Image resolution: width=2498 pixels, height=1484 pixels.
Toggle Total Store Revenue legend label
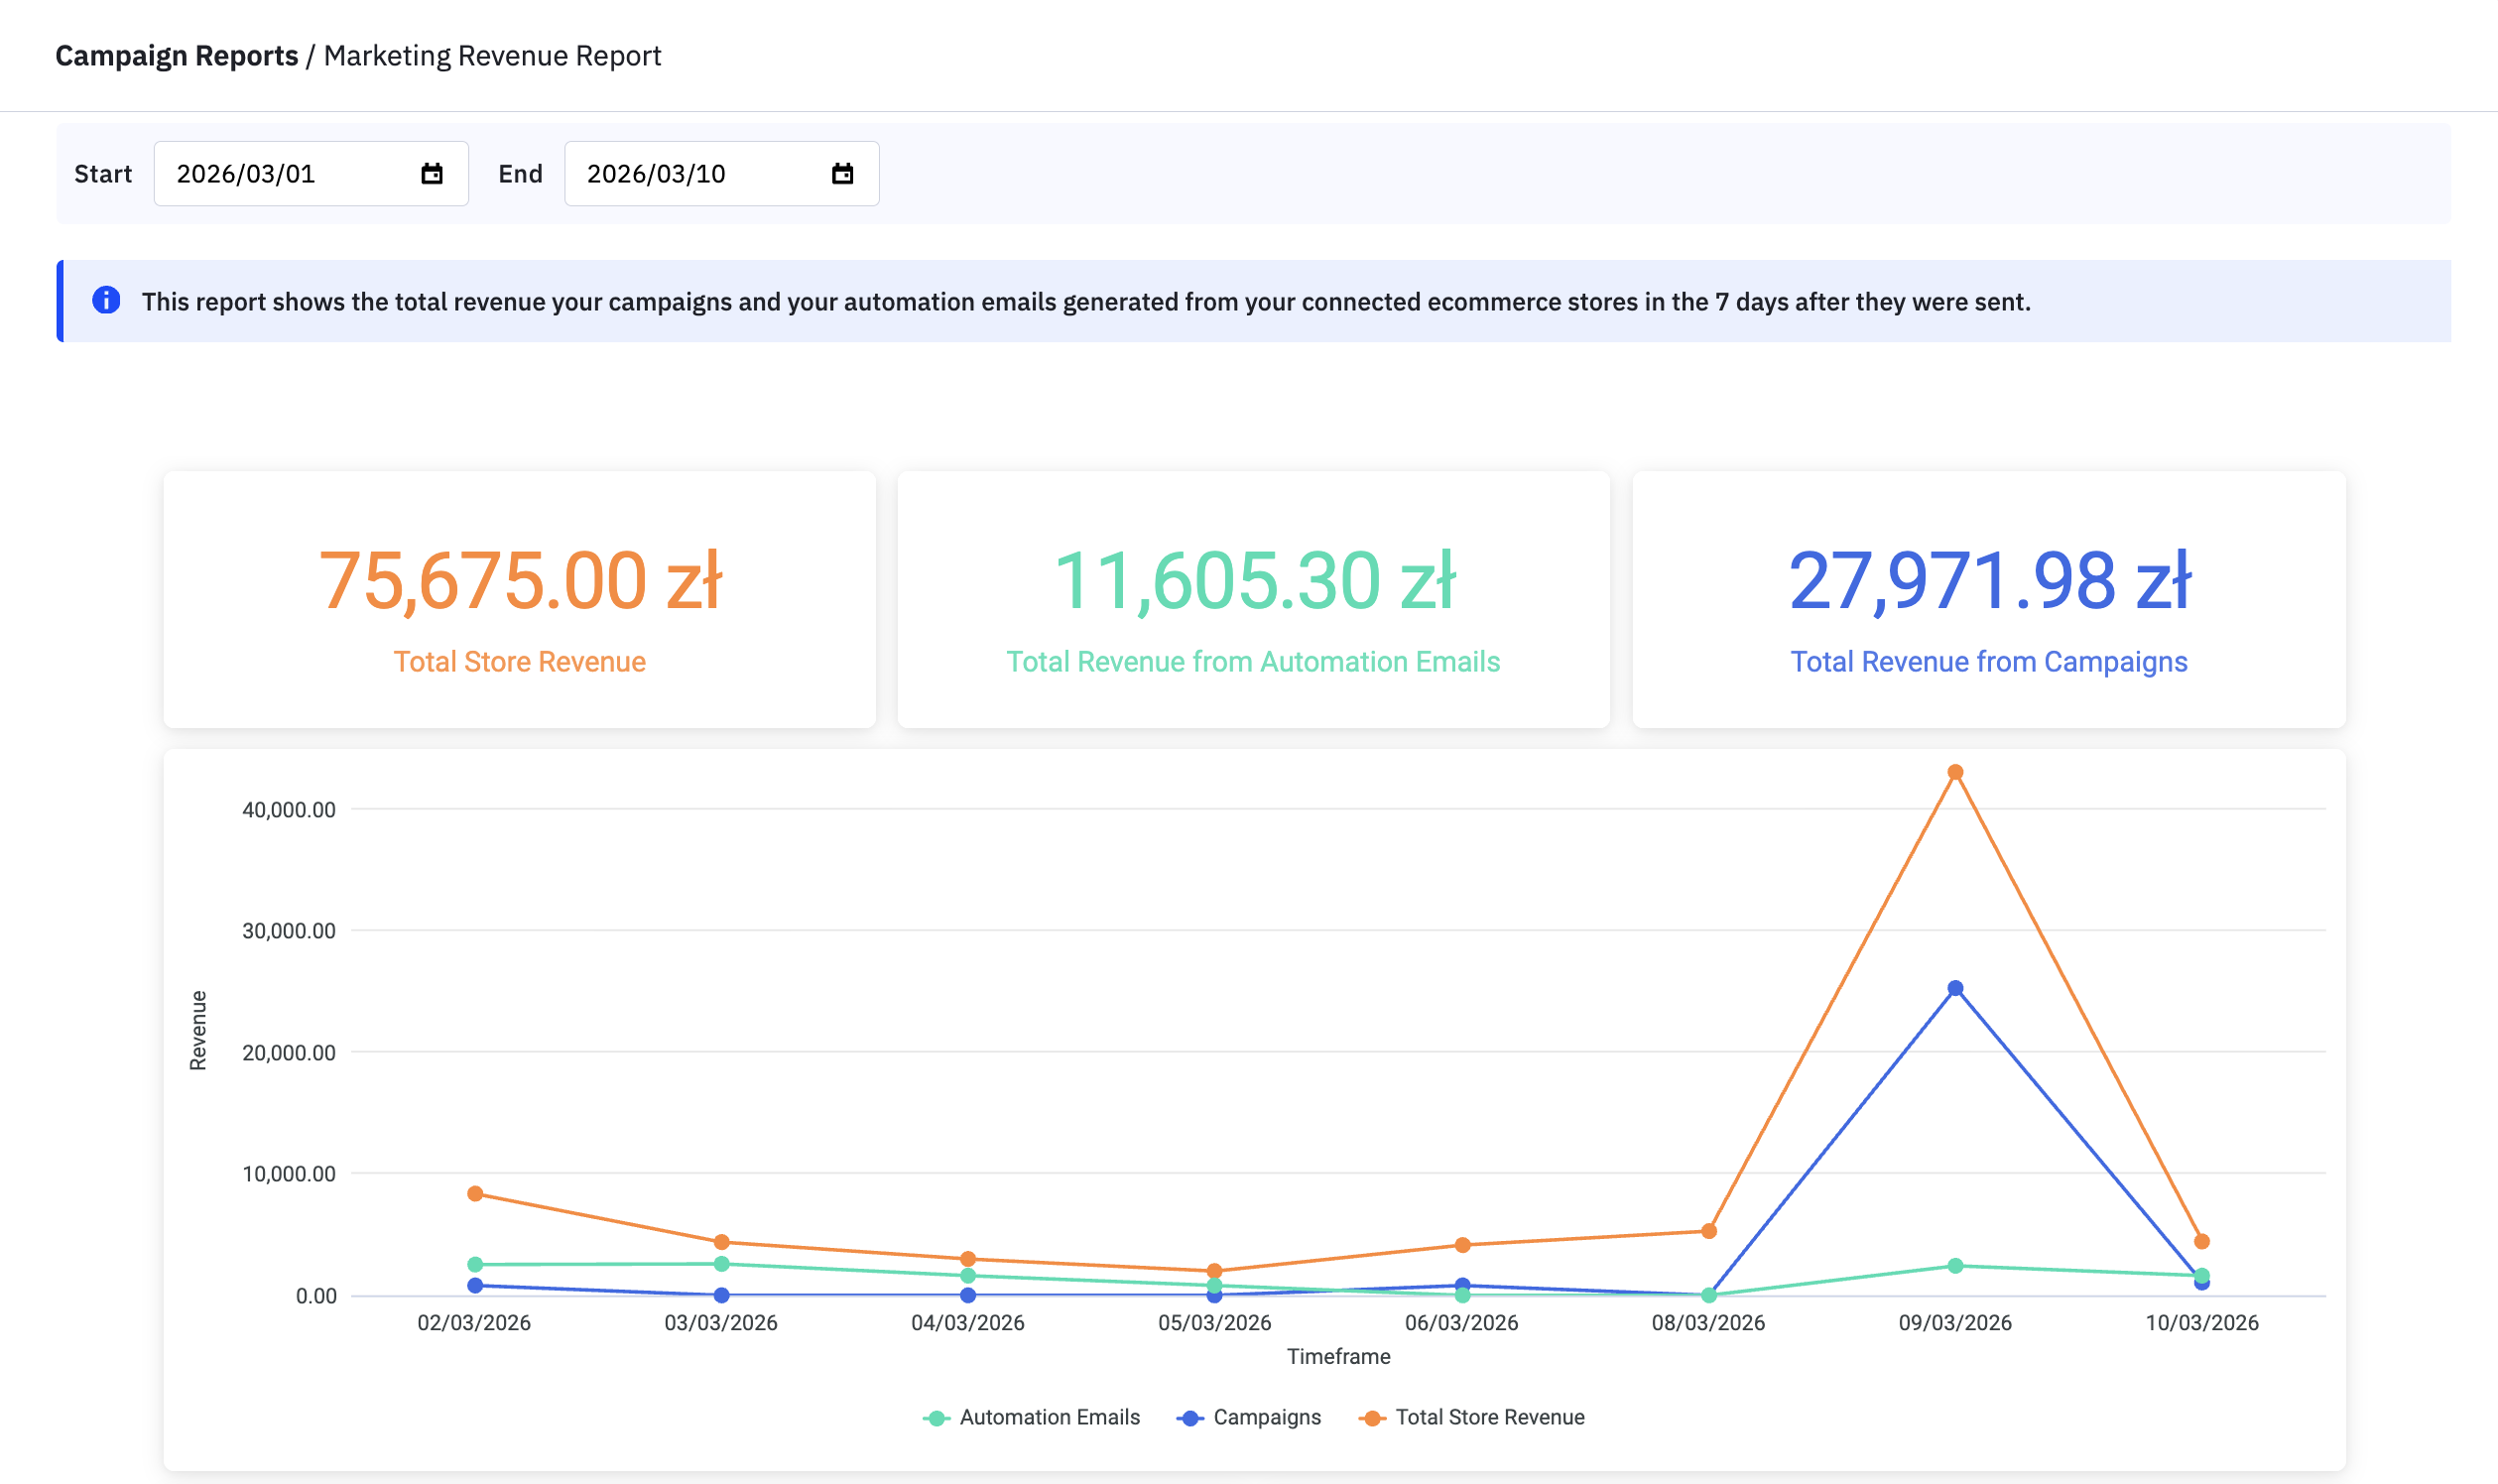click(x=1489, y=1417)
